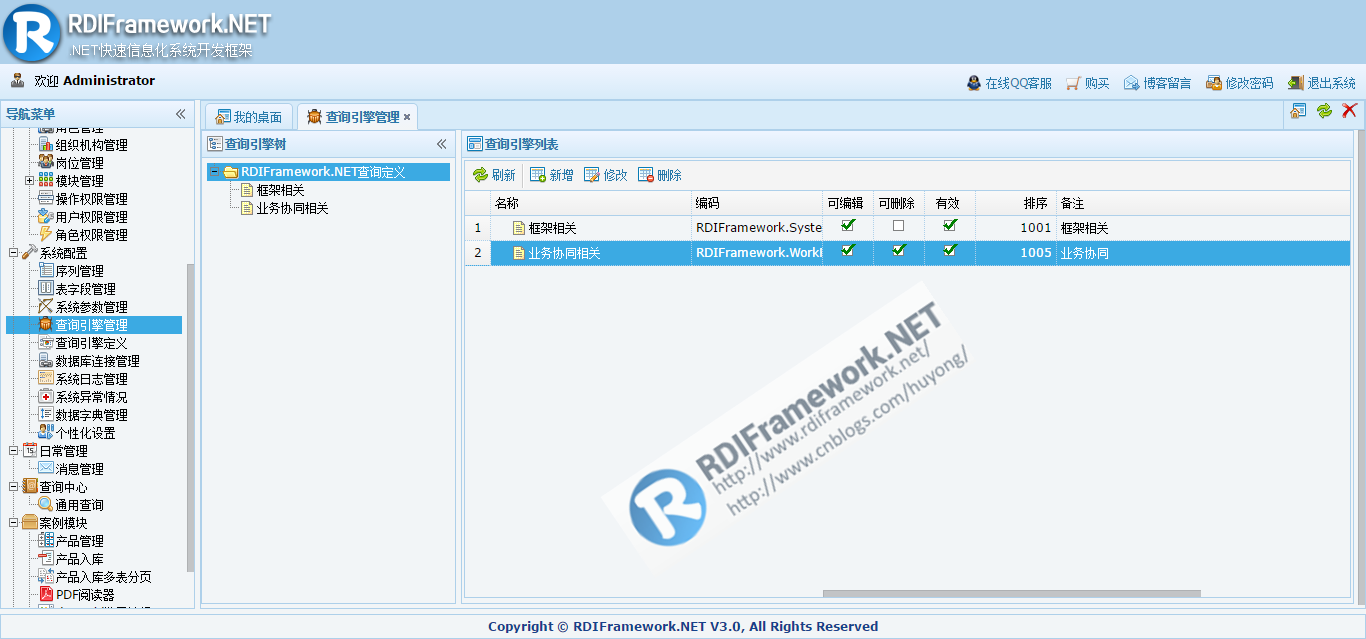Click the green refresh-tabs icon at top right

1324,111
